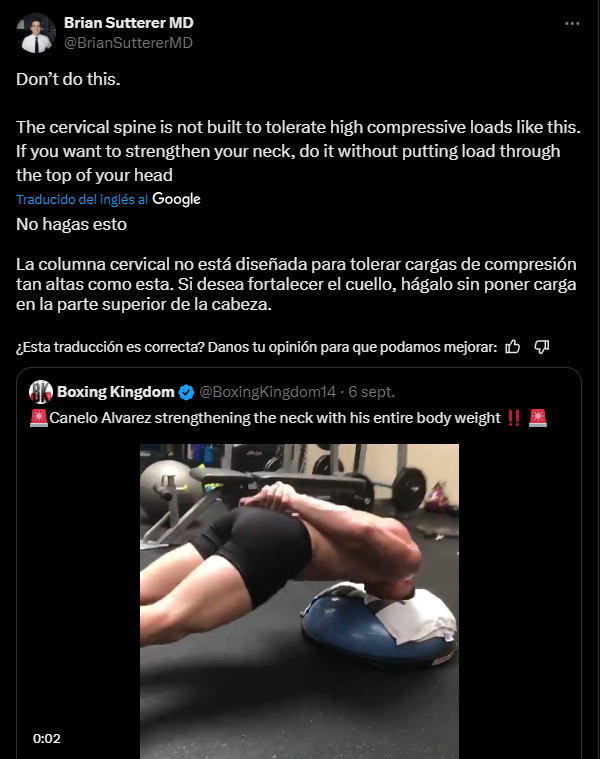Image resolution: width=600 pixels, height=759 pixels.
Task: Click the quoted tweet text about Canelo Alvarez
Action: coord(275,417)
